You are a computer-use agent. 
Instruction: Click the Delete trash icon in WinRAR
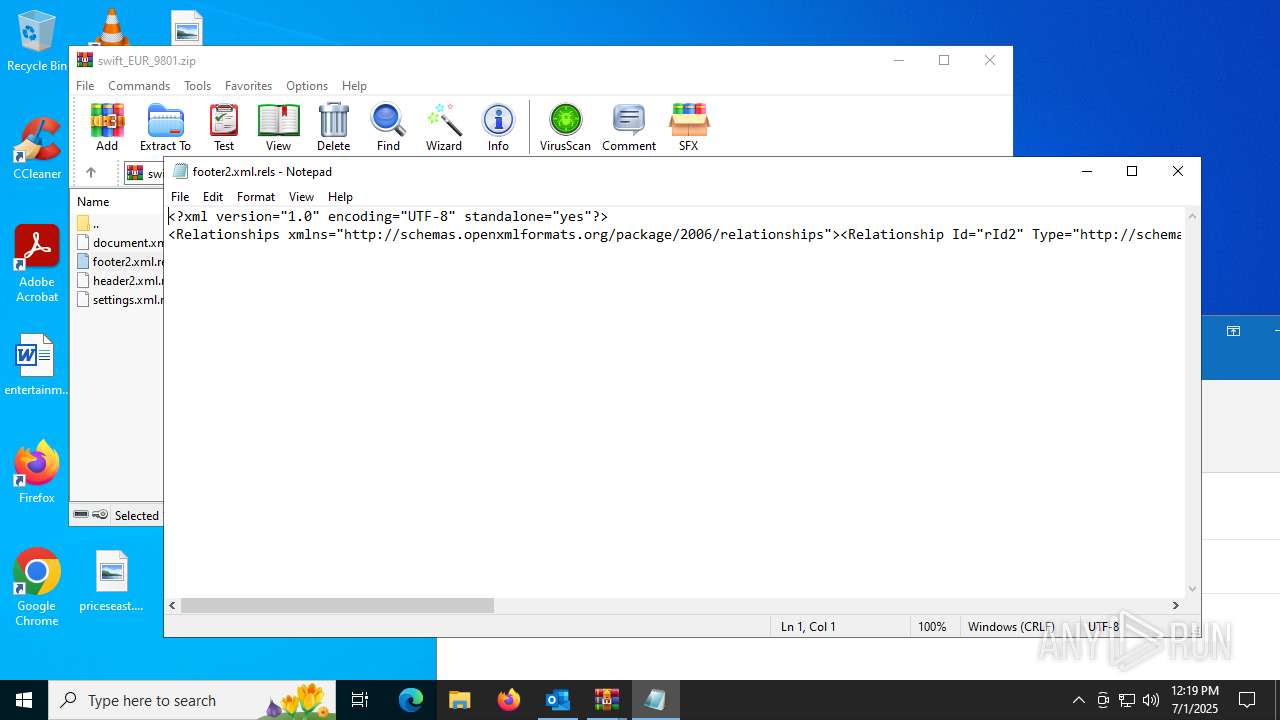click(x=333, y=127)
